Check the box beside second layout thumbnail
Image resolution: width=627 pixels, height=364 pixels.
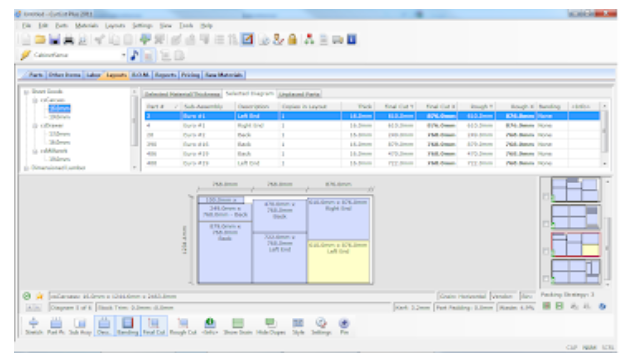pyautogui.click(x=545, y=224)
